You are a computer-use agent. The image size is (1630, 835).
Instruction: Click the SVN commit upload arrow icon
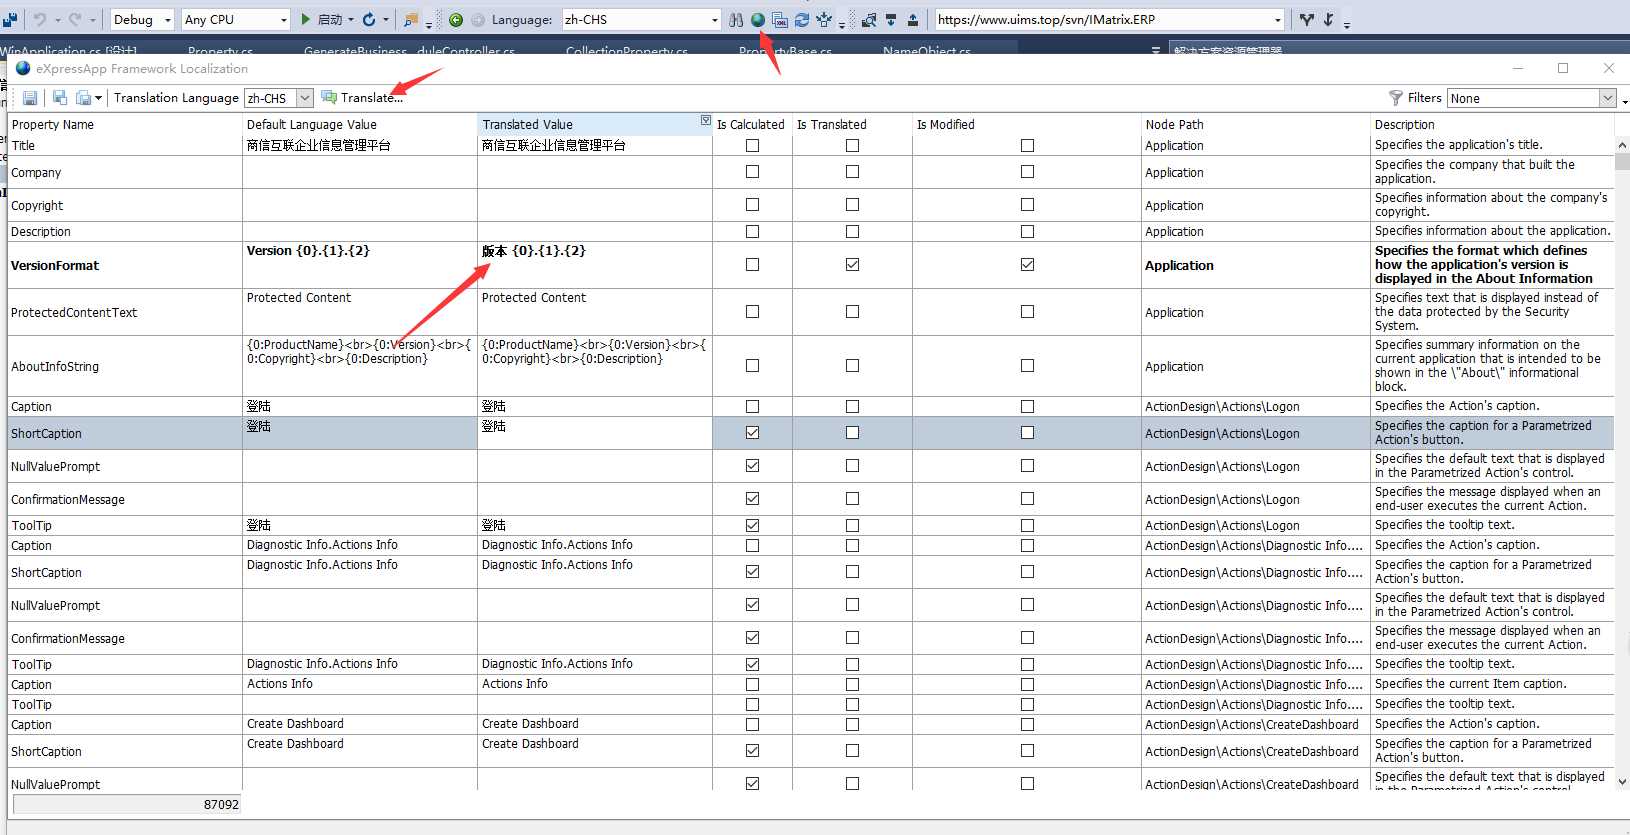(913, 19)
